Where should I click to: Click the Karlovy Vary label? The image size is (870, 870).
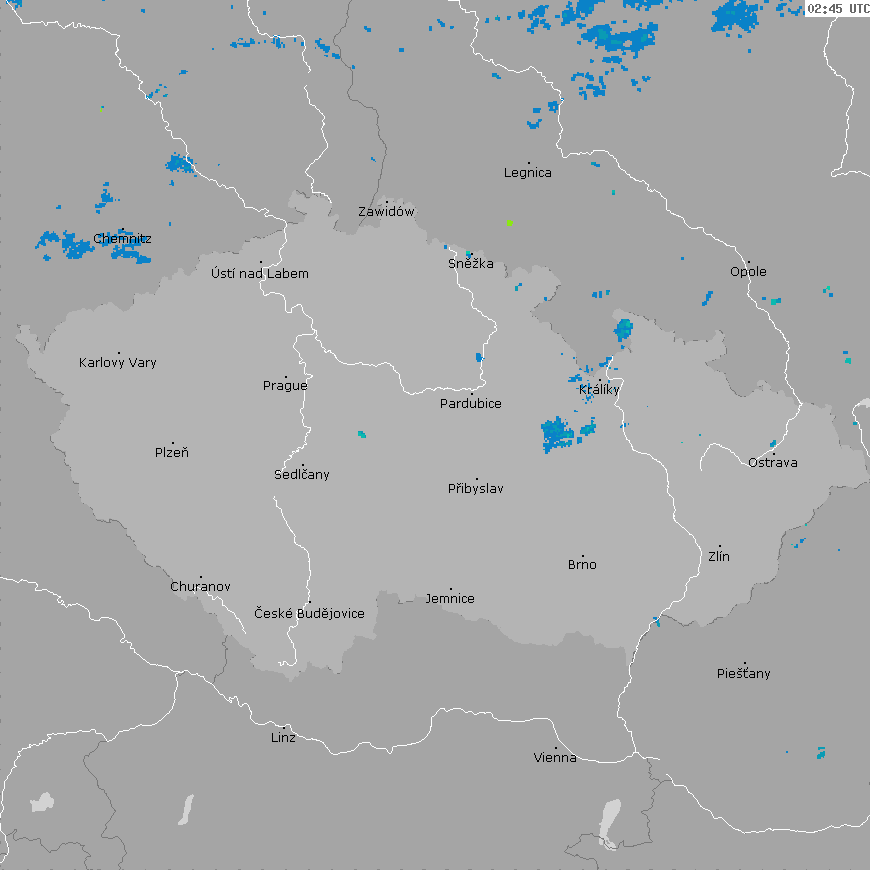[x=118, y=363]
